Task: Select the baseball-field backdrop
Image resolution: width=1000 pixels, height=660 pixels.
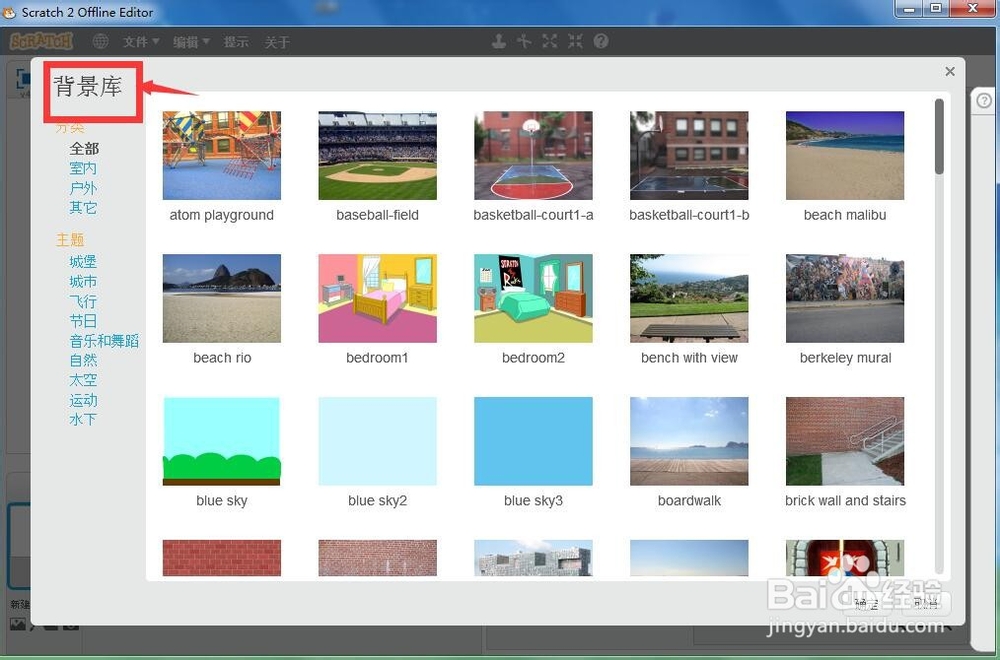Action: click(x=378, y=156)
